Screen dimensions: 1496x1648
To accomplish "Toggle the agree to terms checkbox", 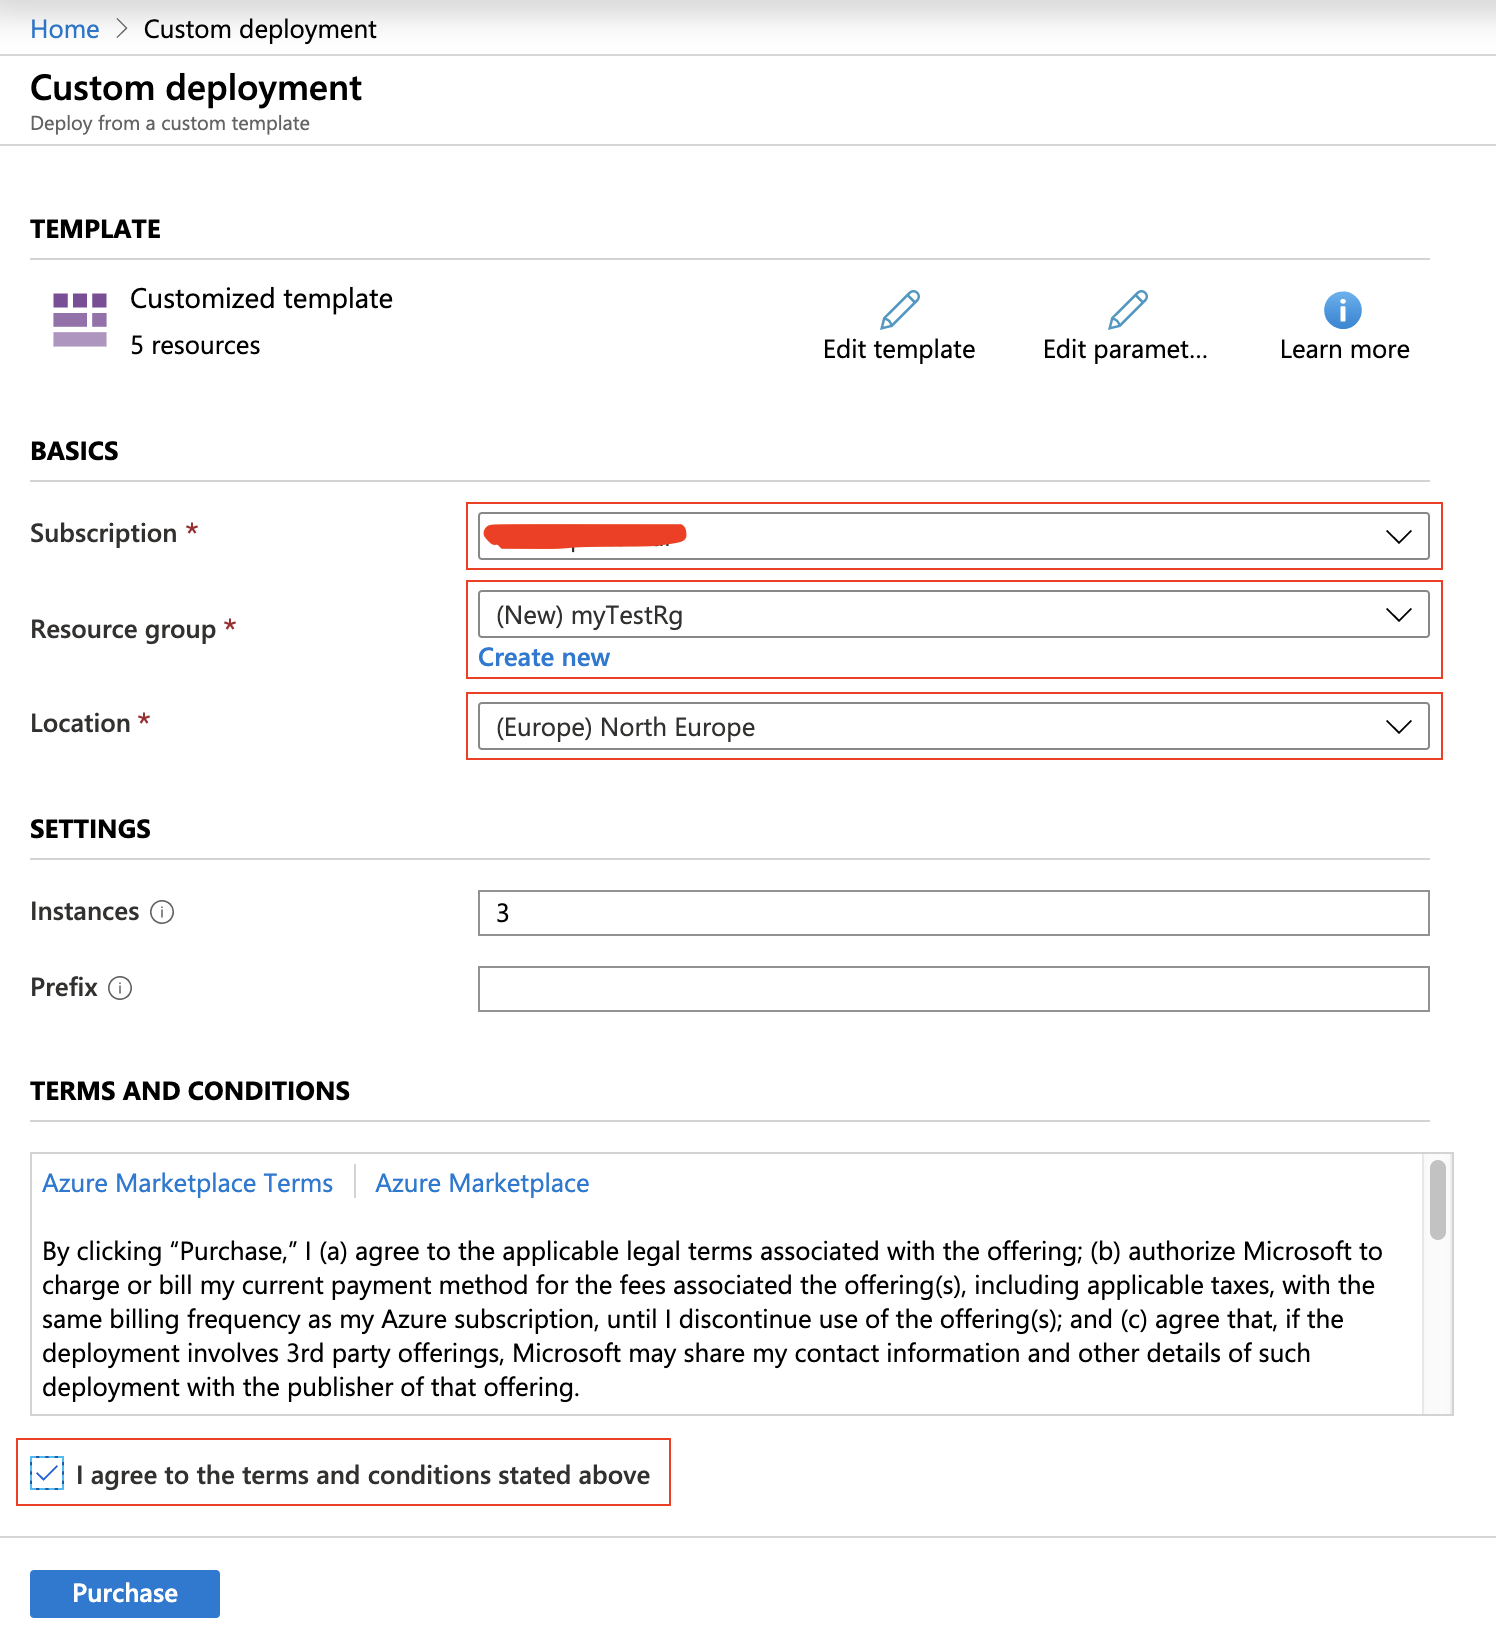I will point(47,1473).
